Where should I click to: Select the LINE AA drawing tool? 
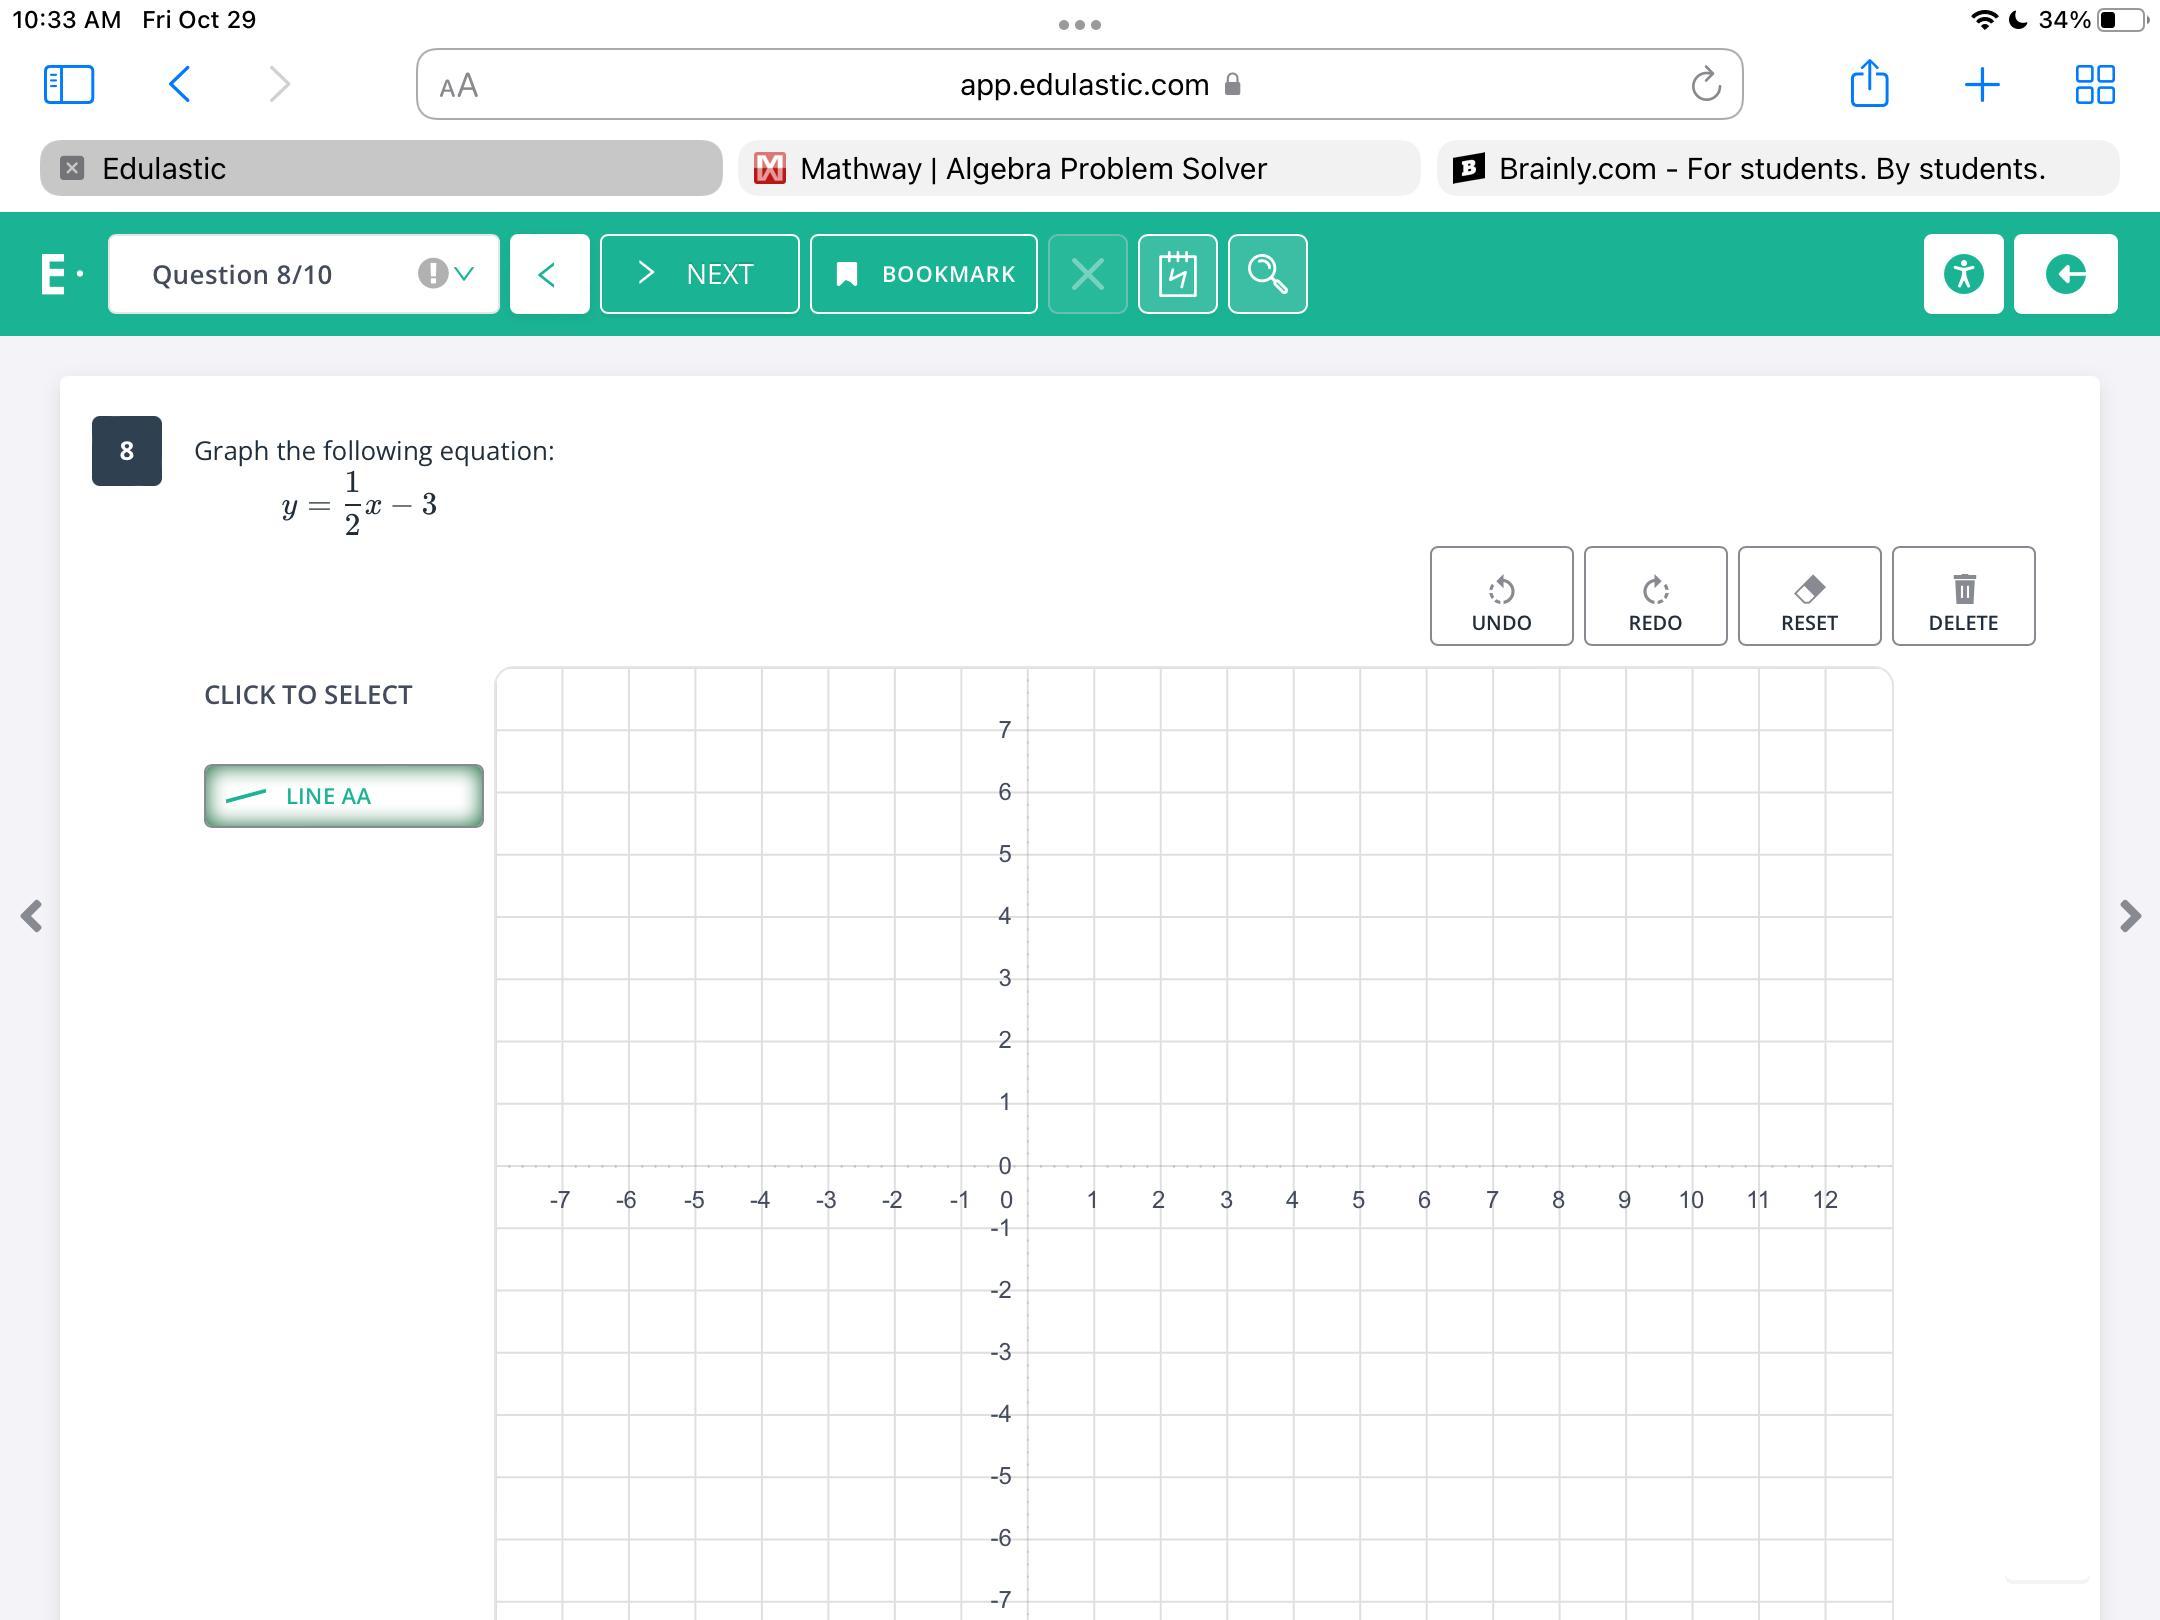click(x=343, y=796)
